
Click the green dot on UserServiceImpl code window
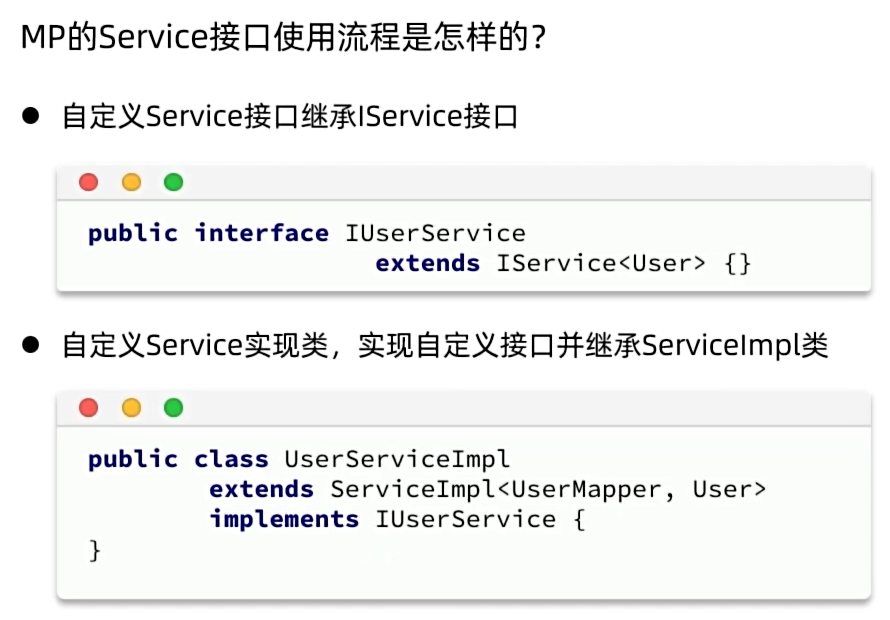click(x=174, y=408)
